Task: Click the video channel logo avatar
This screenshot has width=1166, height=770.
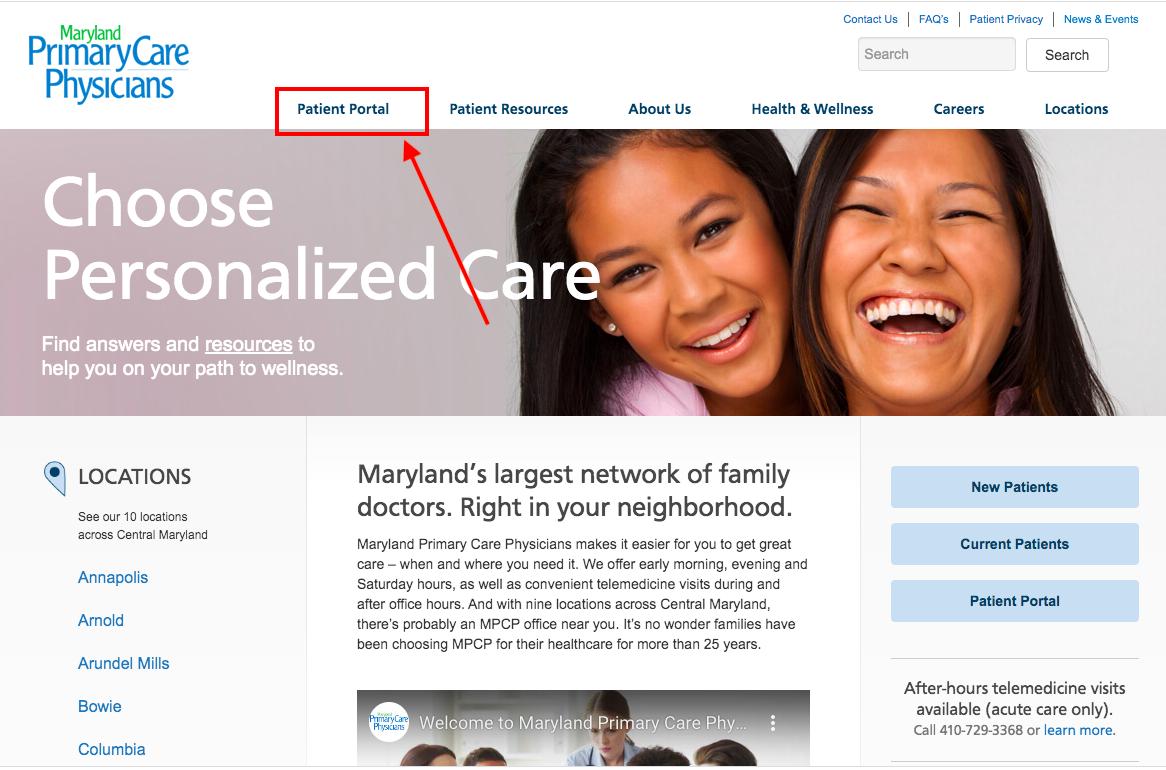Action: pos(389,722)
